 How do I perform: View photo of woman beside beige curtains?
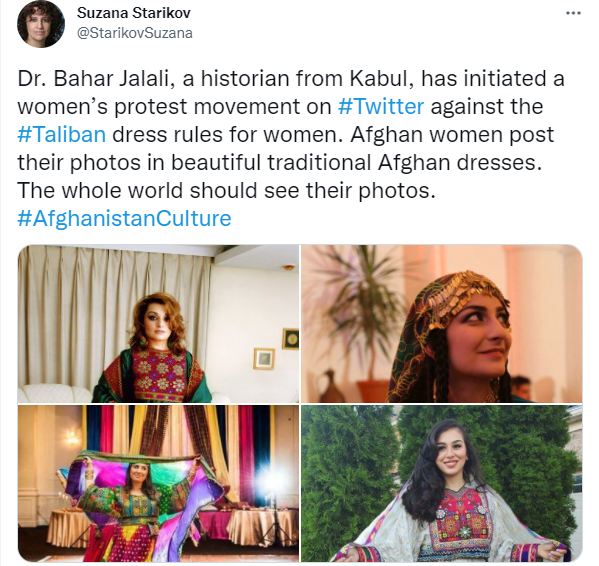[x=158, y=324]
